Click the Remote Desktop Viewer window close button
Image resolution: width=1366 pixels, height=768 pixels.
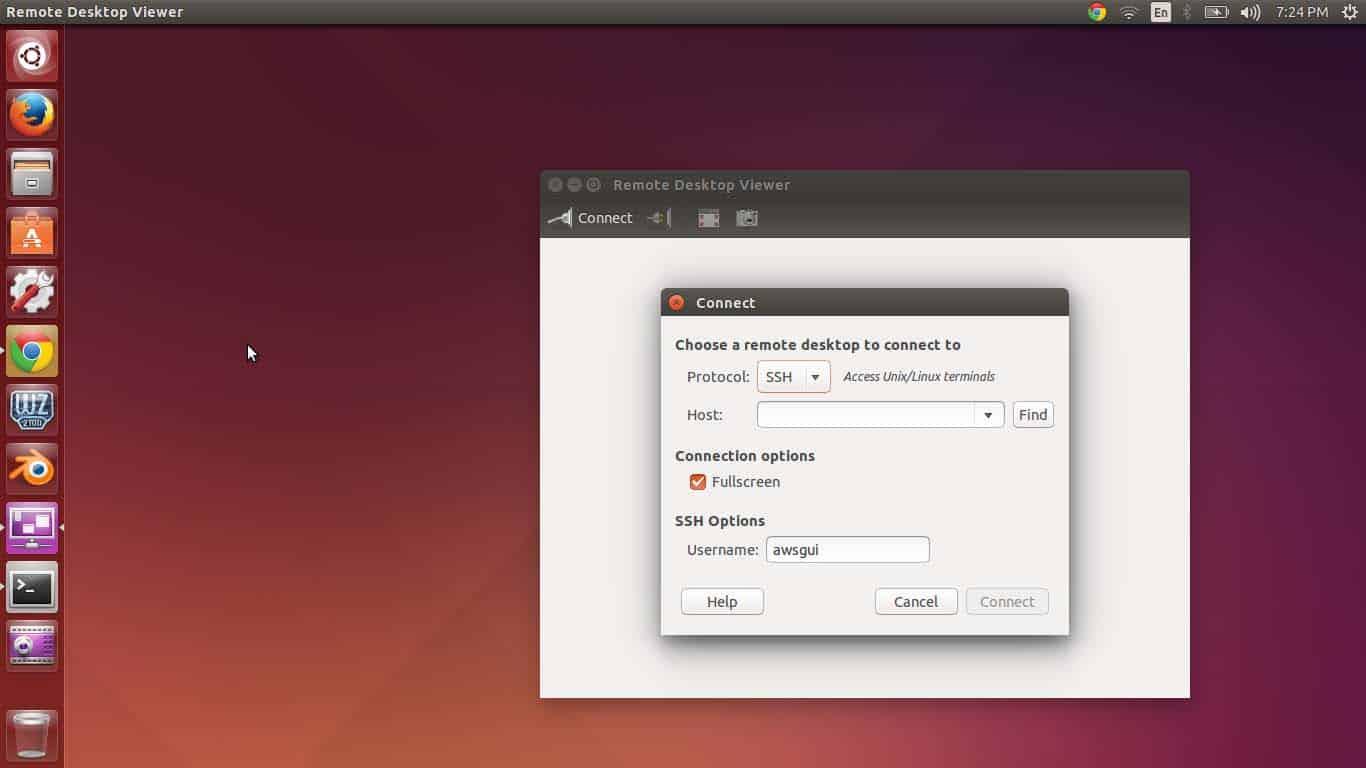coord(555,185)
